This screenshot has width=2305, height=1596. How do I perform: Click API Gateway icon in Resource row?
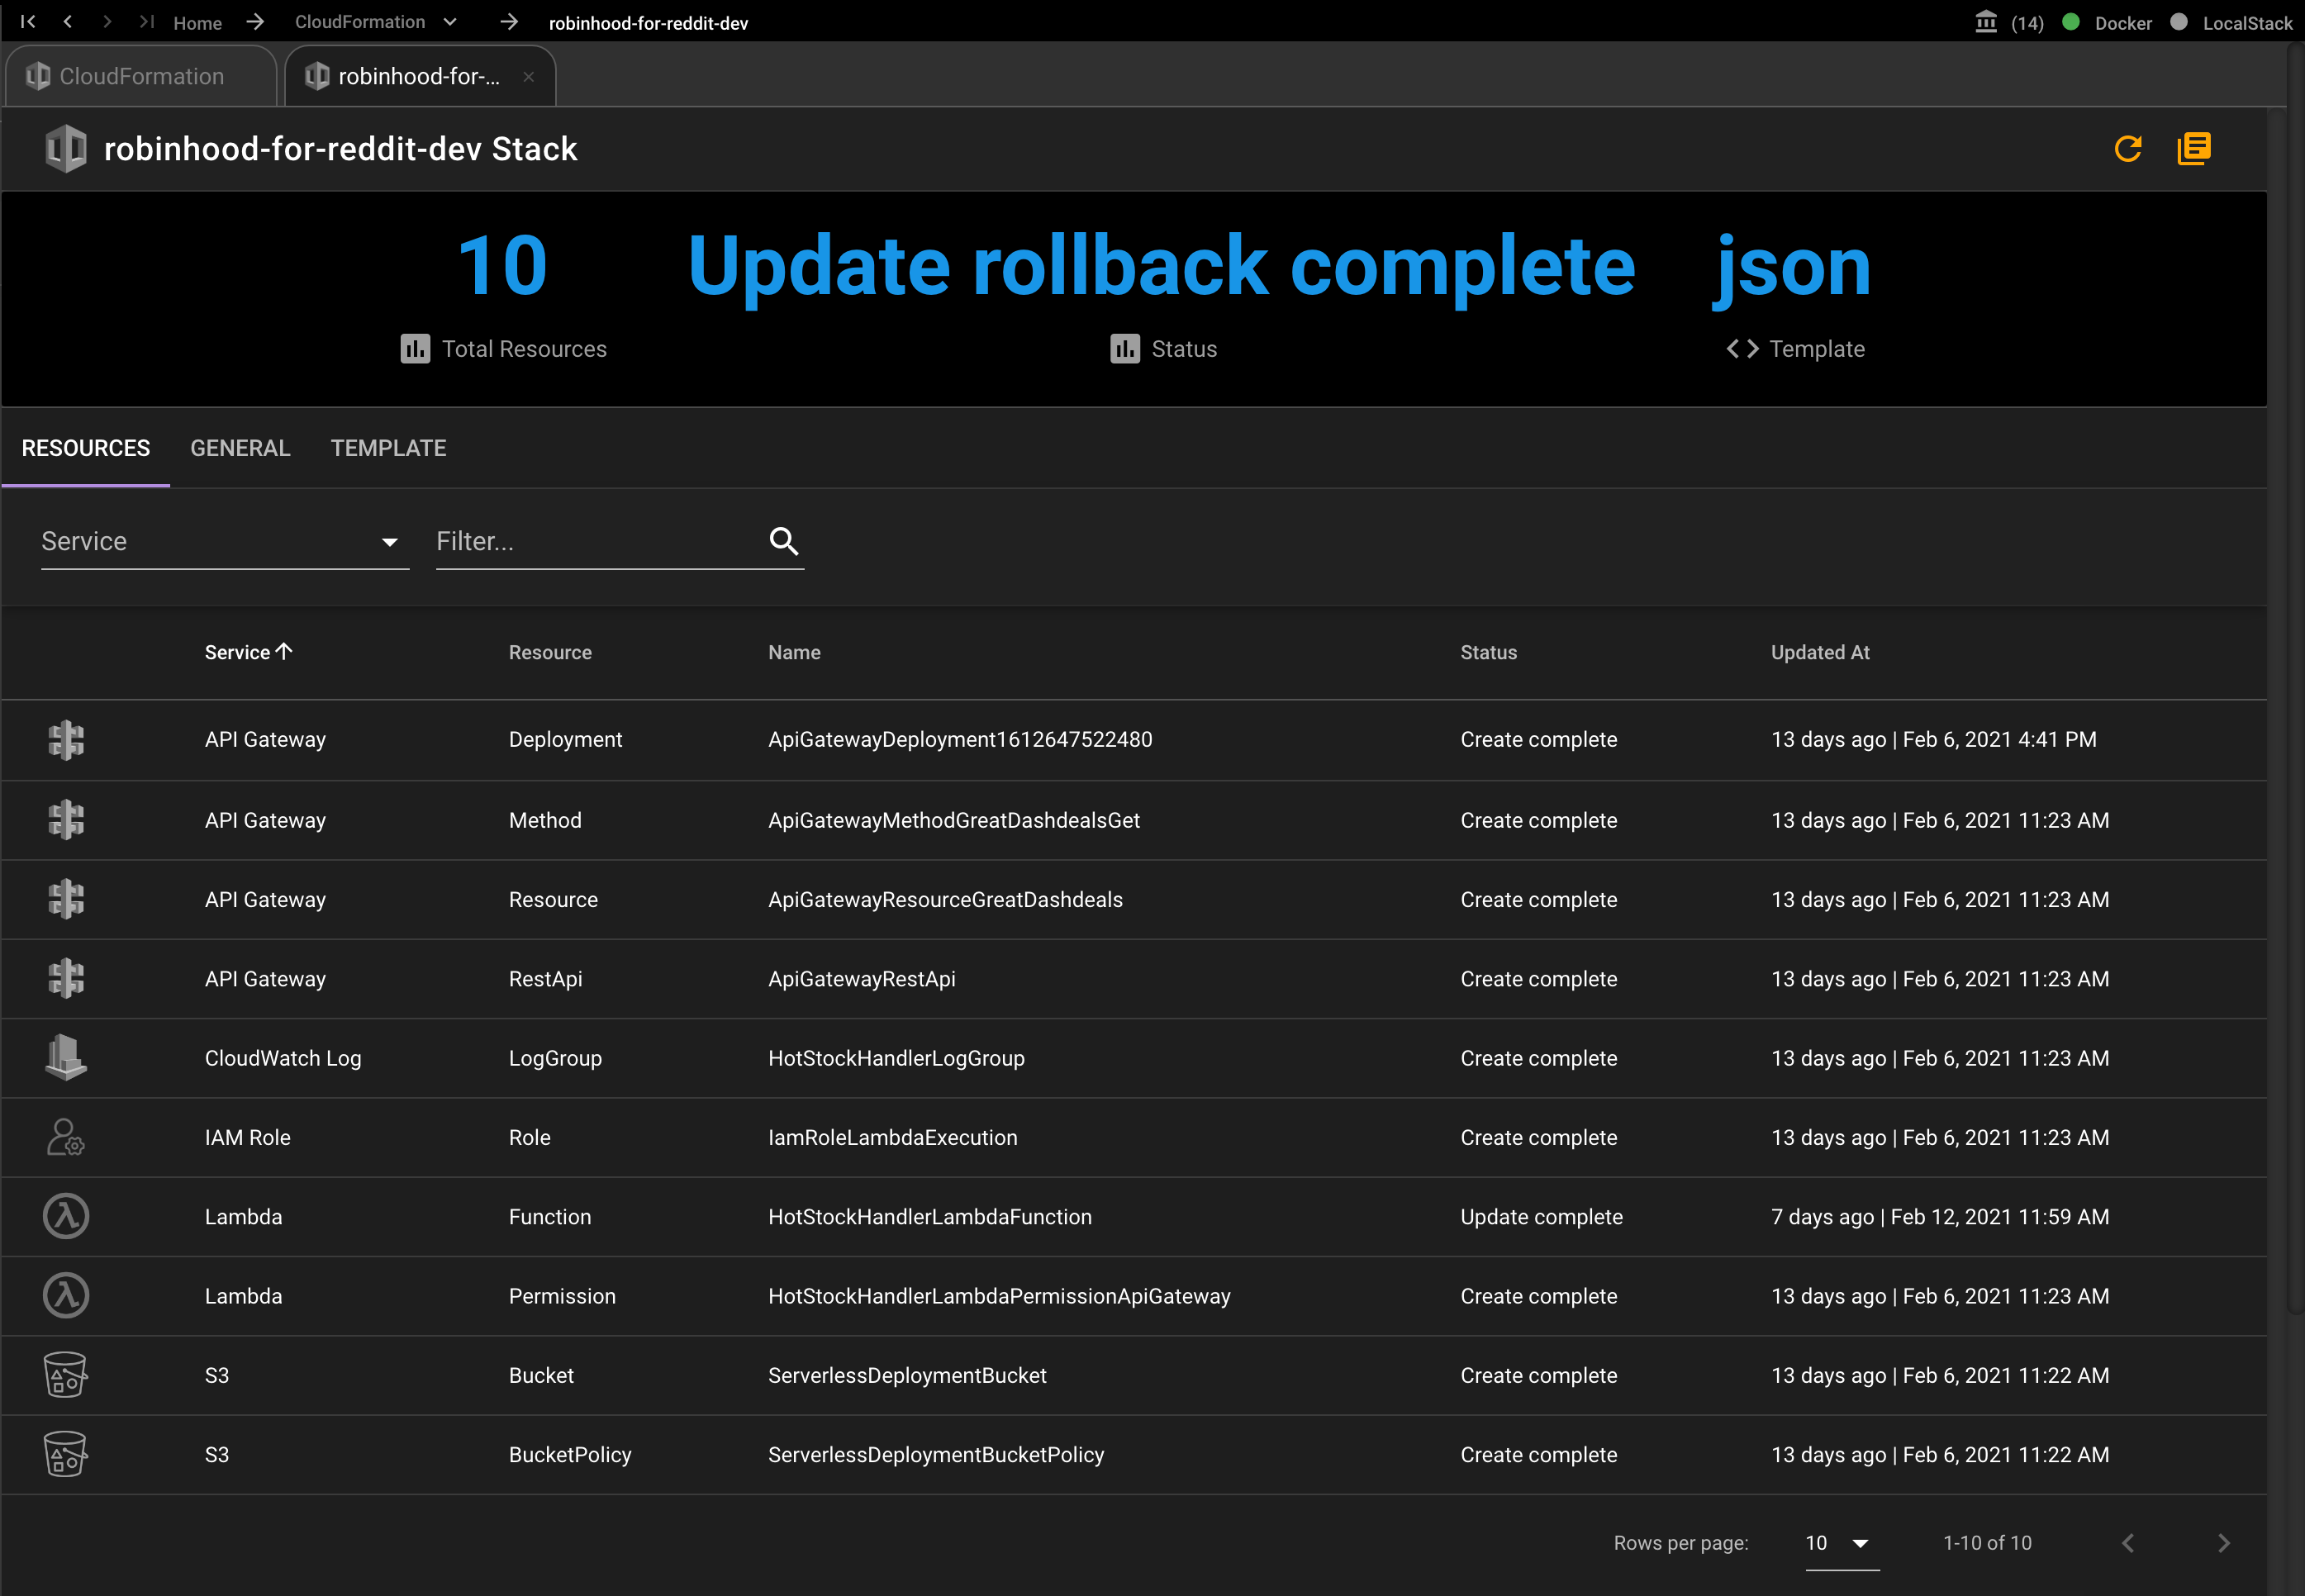pos(66,899)
